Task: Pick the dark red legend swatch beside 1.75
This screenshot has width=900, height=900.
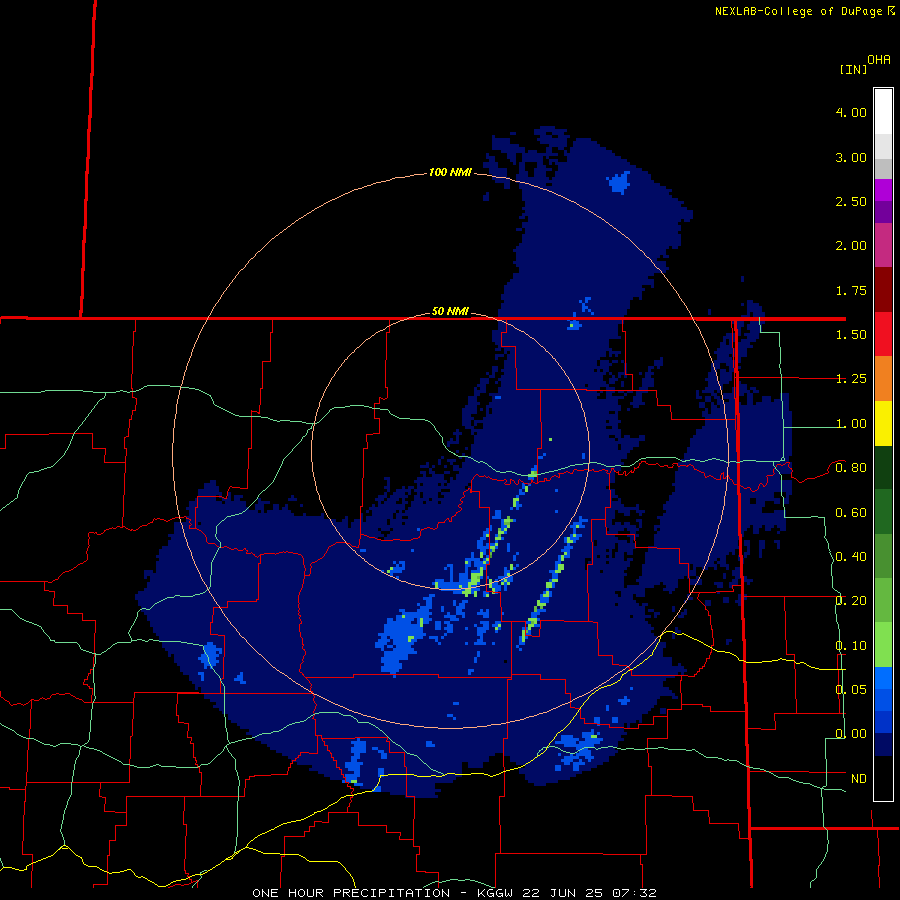Action: [x=883, y=290]
